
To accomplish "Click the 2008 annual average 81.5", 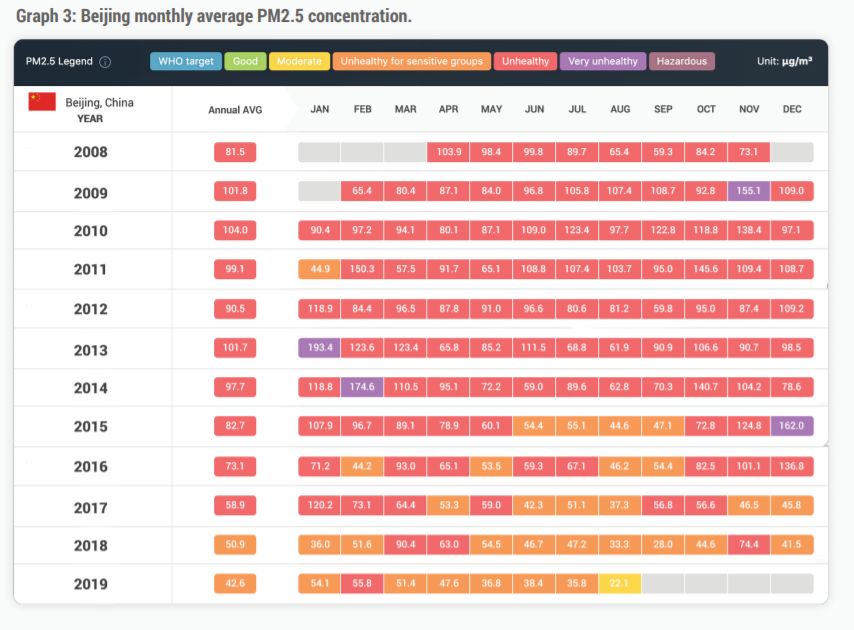I will pyautogui.click(x=235, y=152).
